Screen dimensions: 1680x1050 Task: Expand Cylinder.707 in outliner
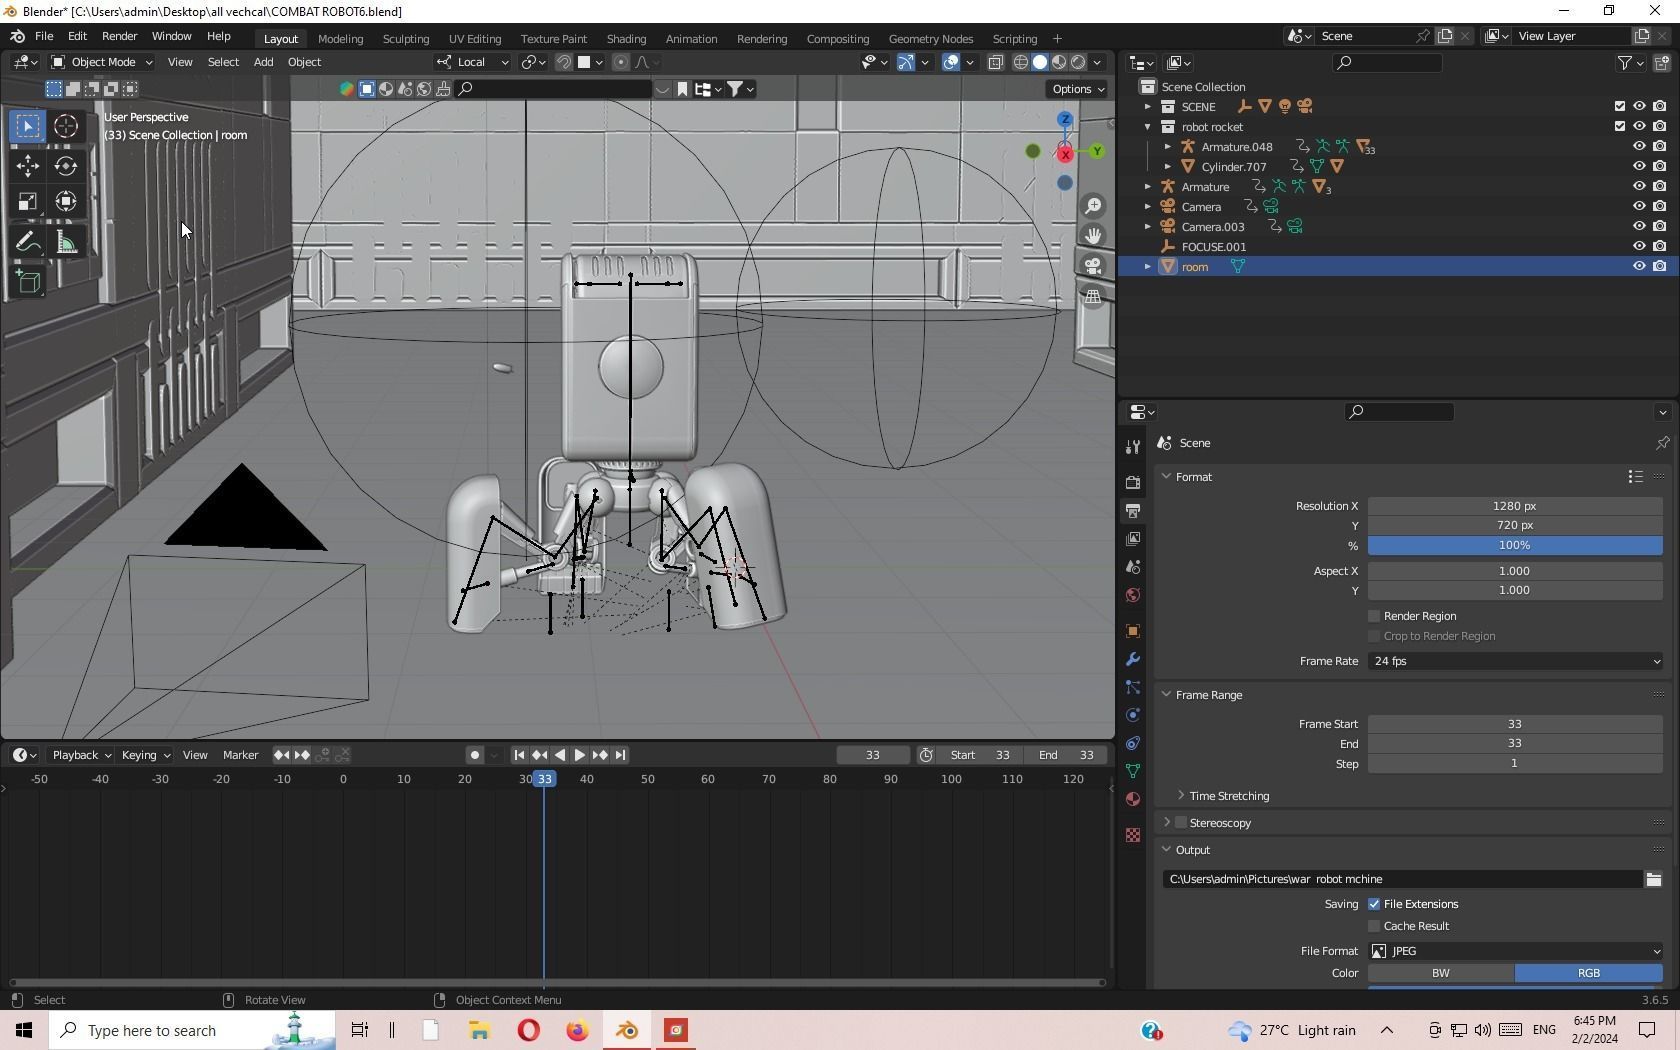point(1168,167)
